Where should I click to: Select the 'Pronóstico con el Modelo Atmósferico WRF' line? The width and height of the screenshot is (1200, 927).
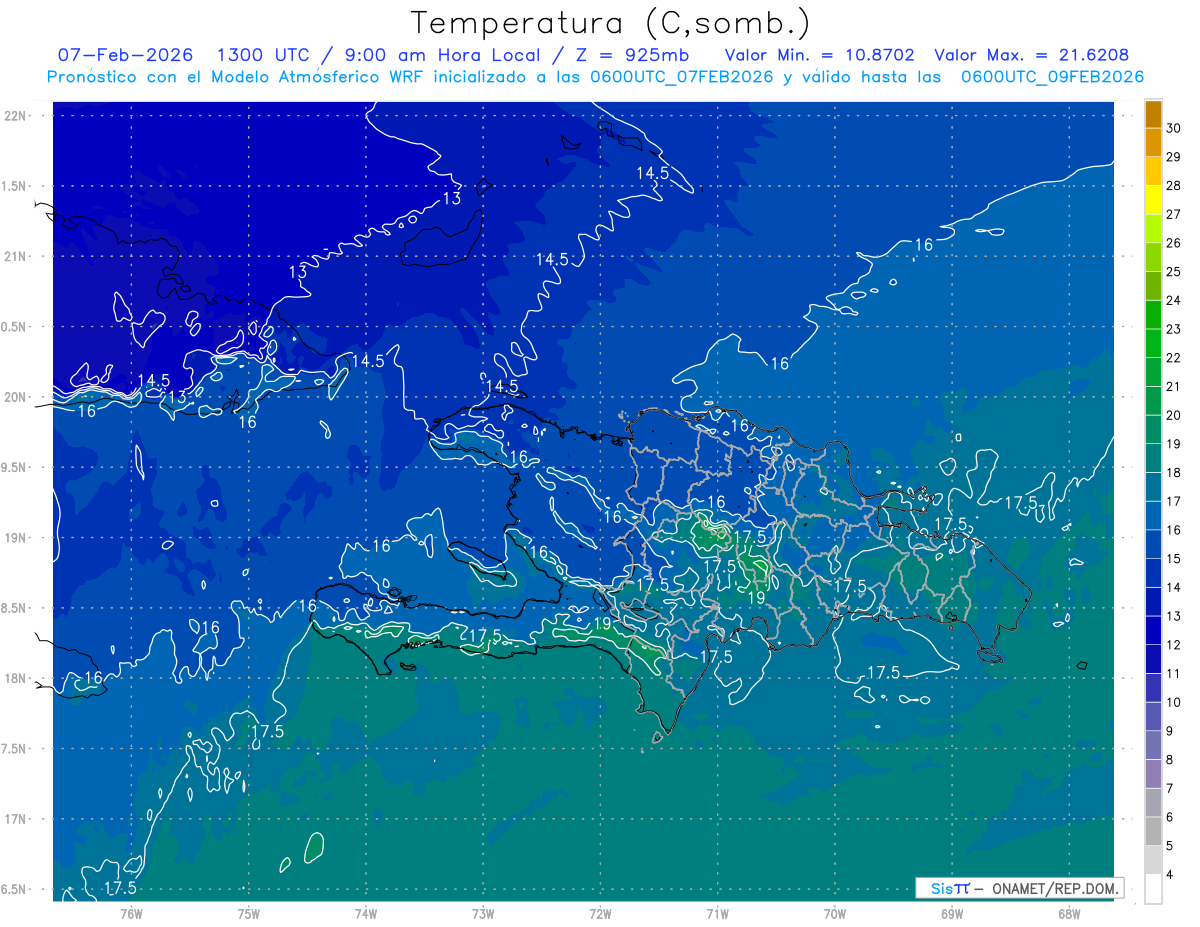click(x=596, y=77)
